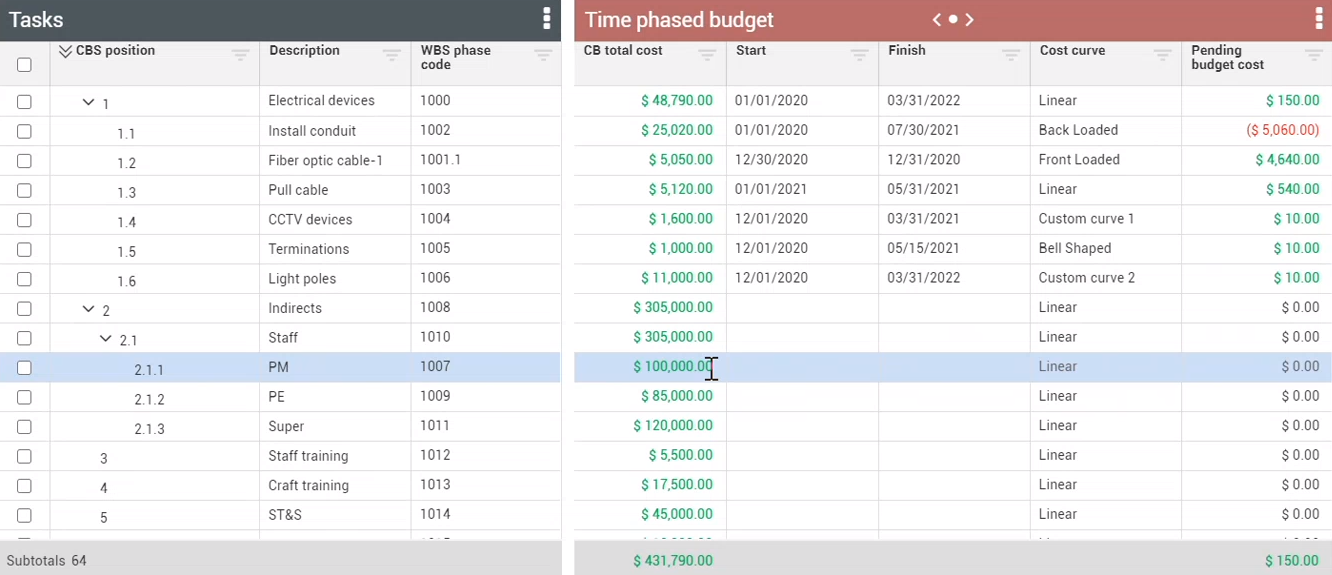This screenshot has width=1332, height=575.
Task: Sort by Start column header
Action: [751, 50]
